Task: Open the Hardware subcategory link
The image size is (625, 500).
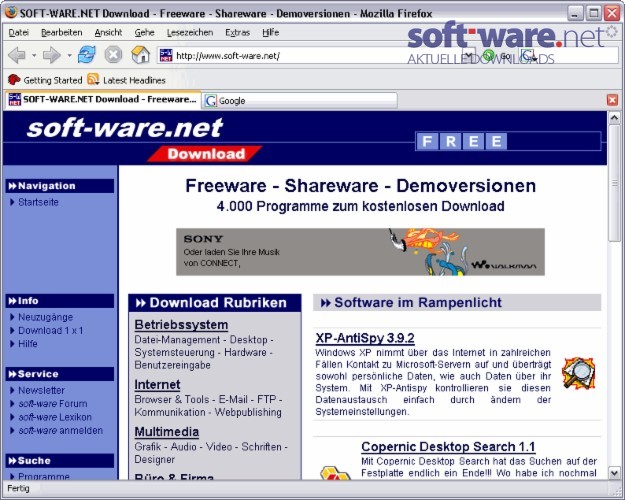Action: (x=245, y=352)
